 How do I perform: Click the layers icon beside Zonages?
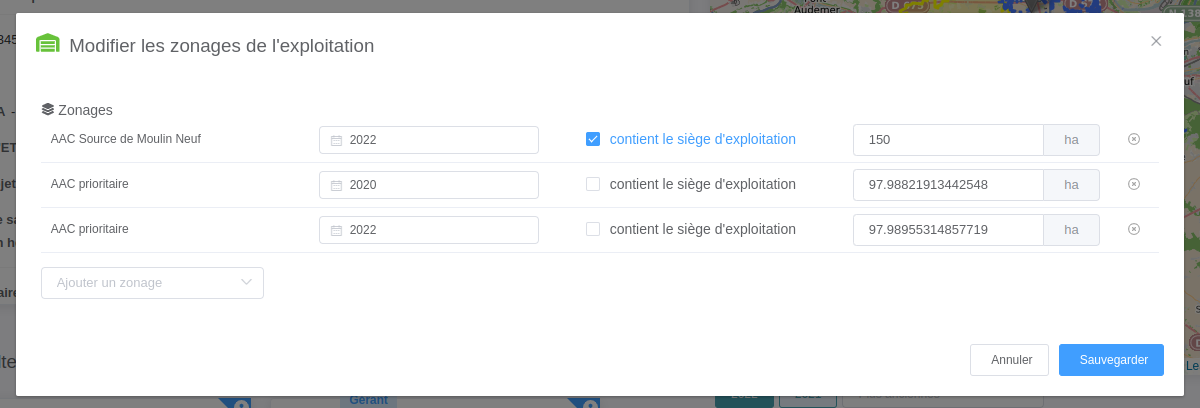click(x=48, y=109)
